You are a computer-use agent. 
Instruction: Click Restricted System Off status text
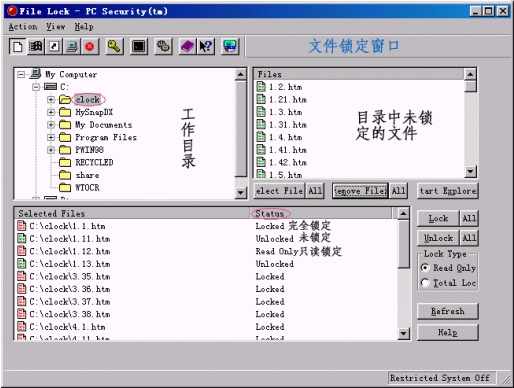(440, 378)
